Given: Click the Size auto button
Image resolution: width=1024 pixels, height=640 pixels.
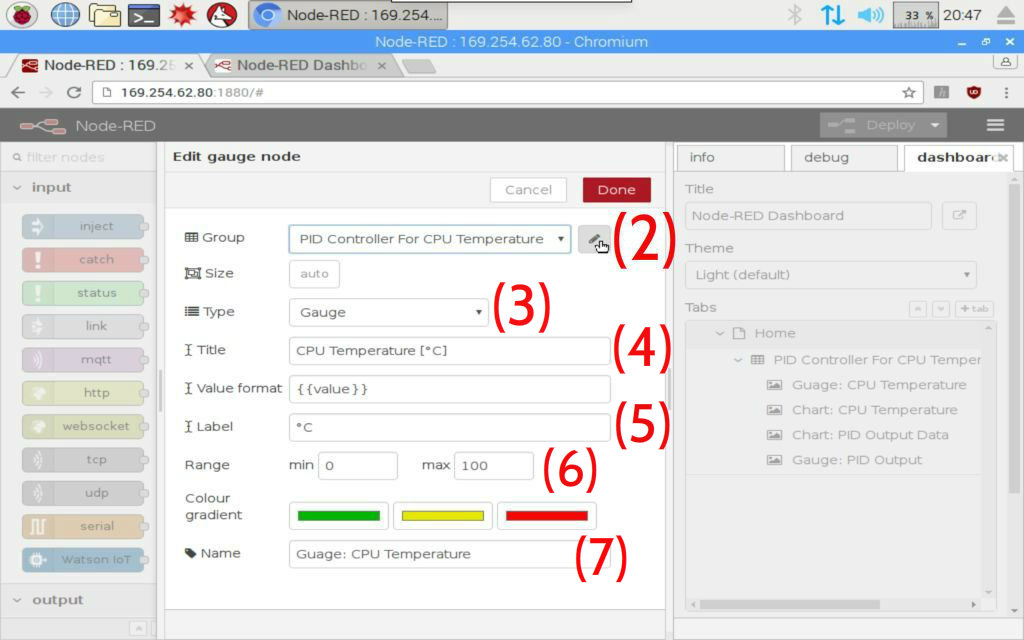Looking at the screenshot, I should (x=314, y=274).
